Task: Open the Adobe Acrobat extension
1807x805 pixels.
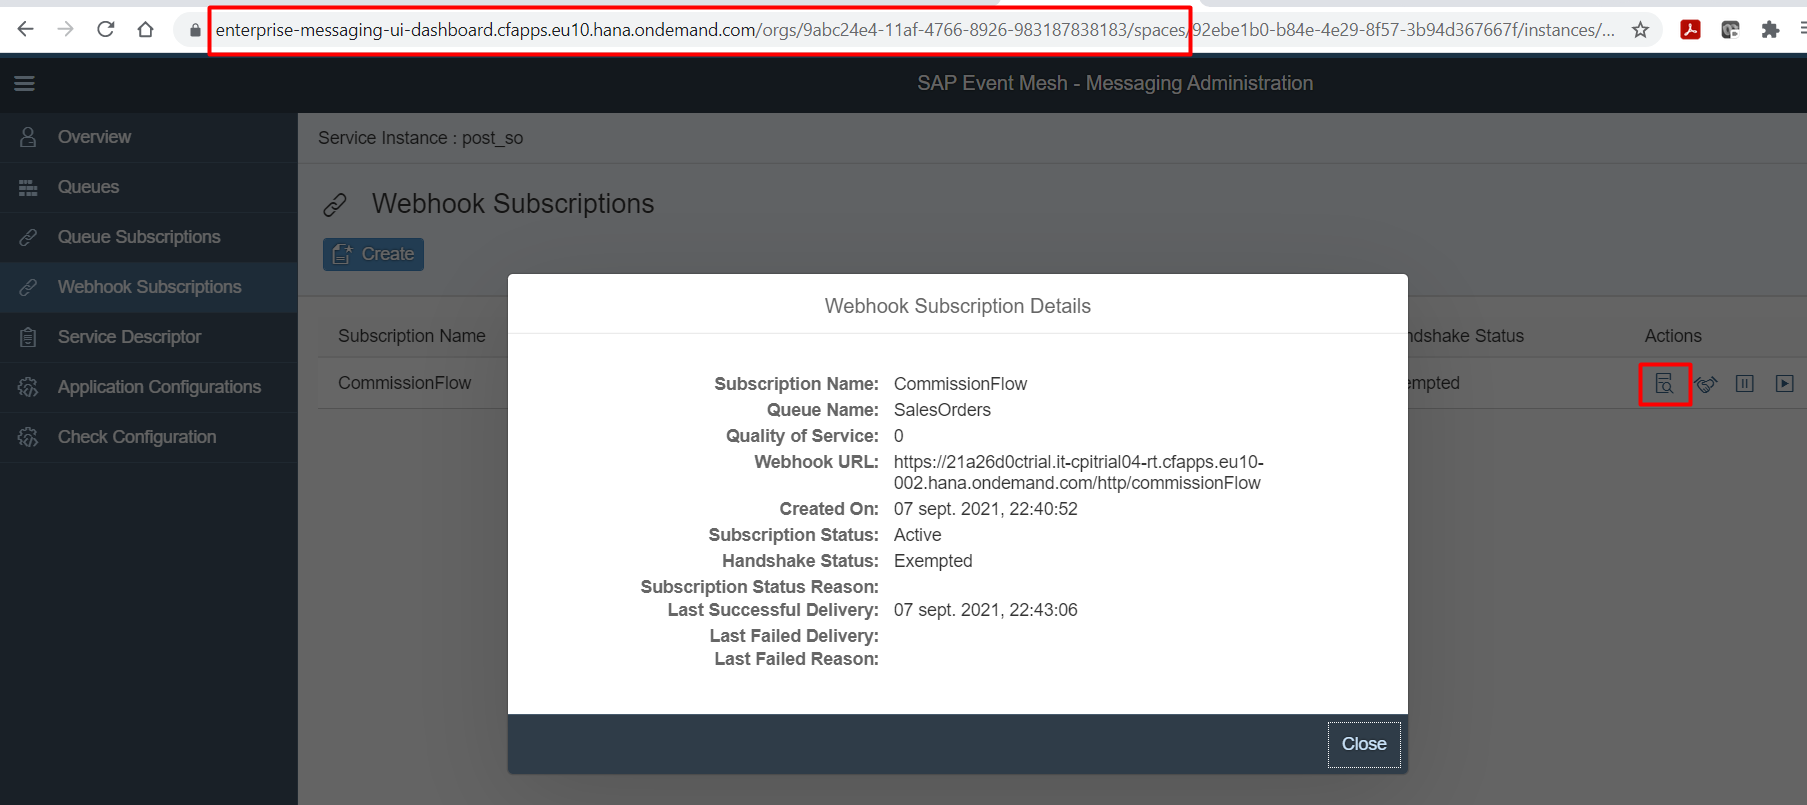Action: 1691,30
